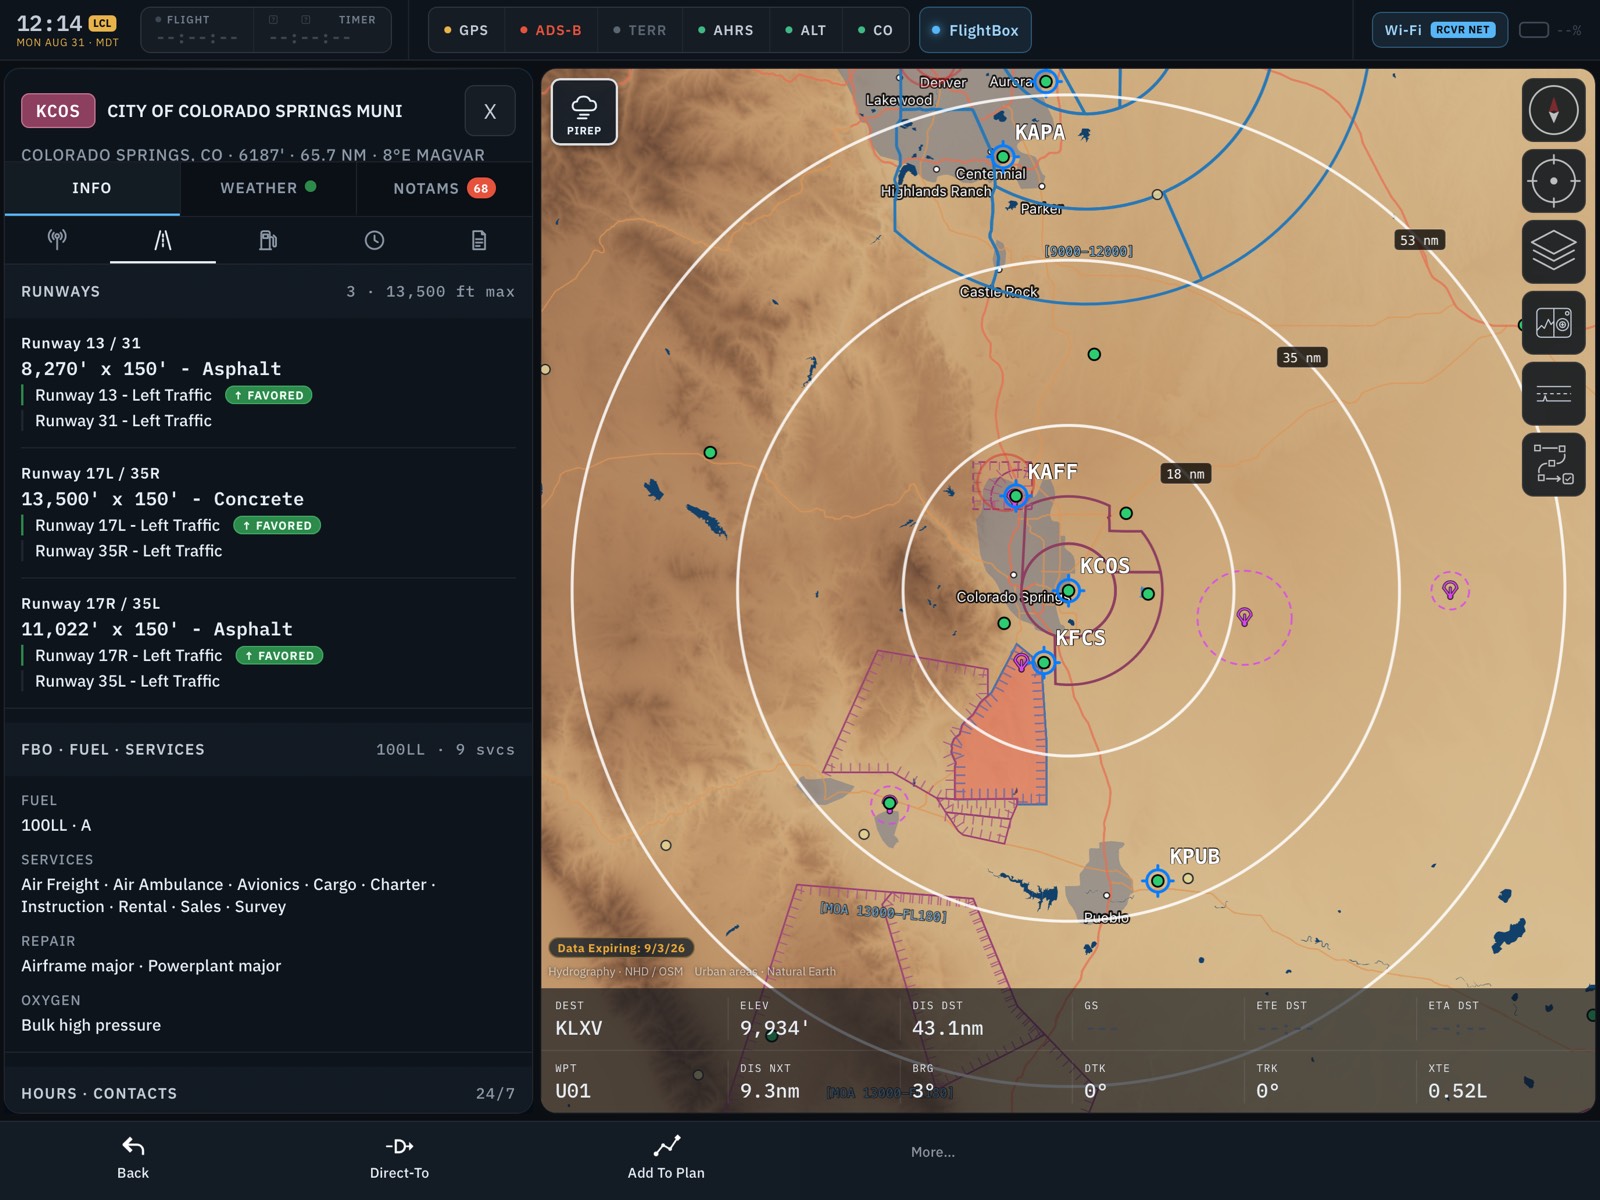Viewport: 1600px width, 1200px height.
Task: Select the fuel pump sub-tab icon
Action: [268, 240]
